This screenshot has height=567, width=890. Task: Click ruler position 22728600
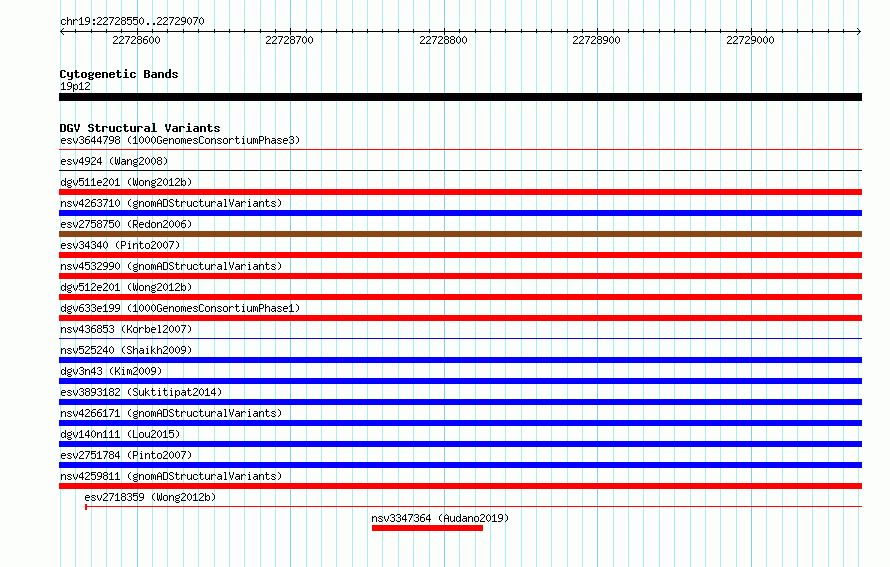point(136,40)
